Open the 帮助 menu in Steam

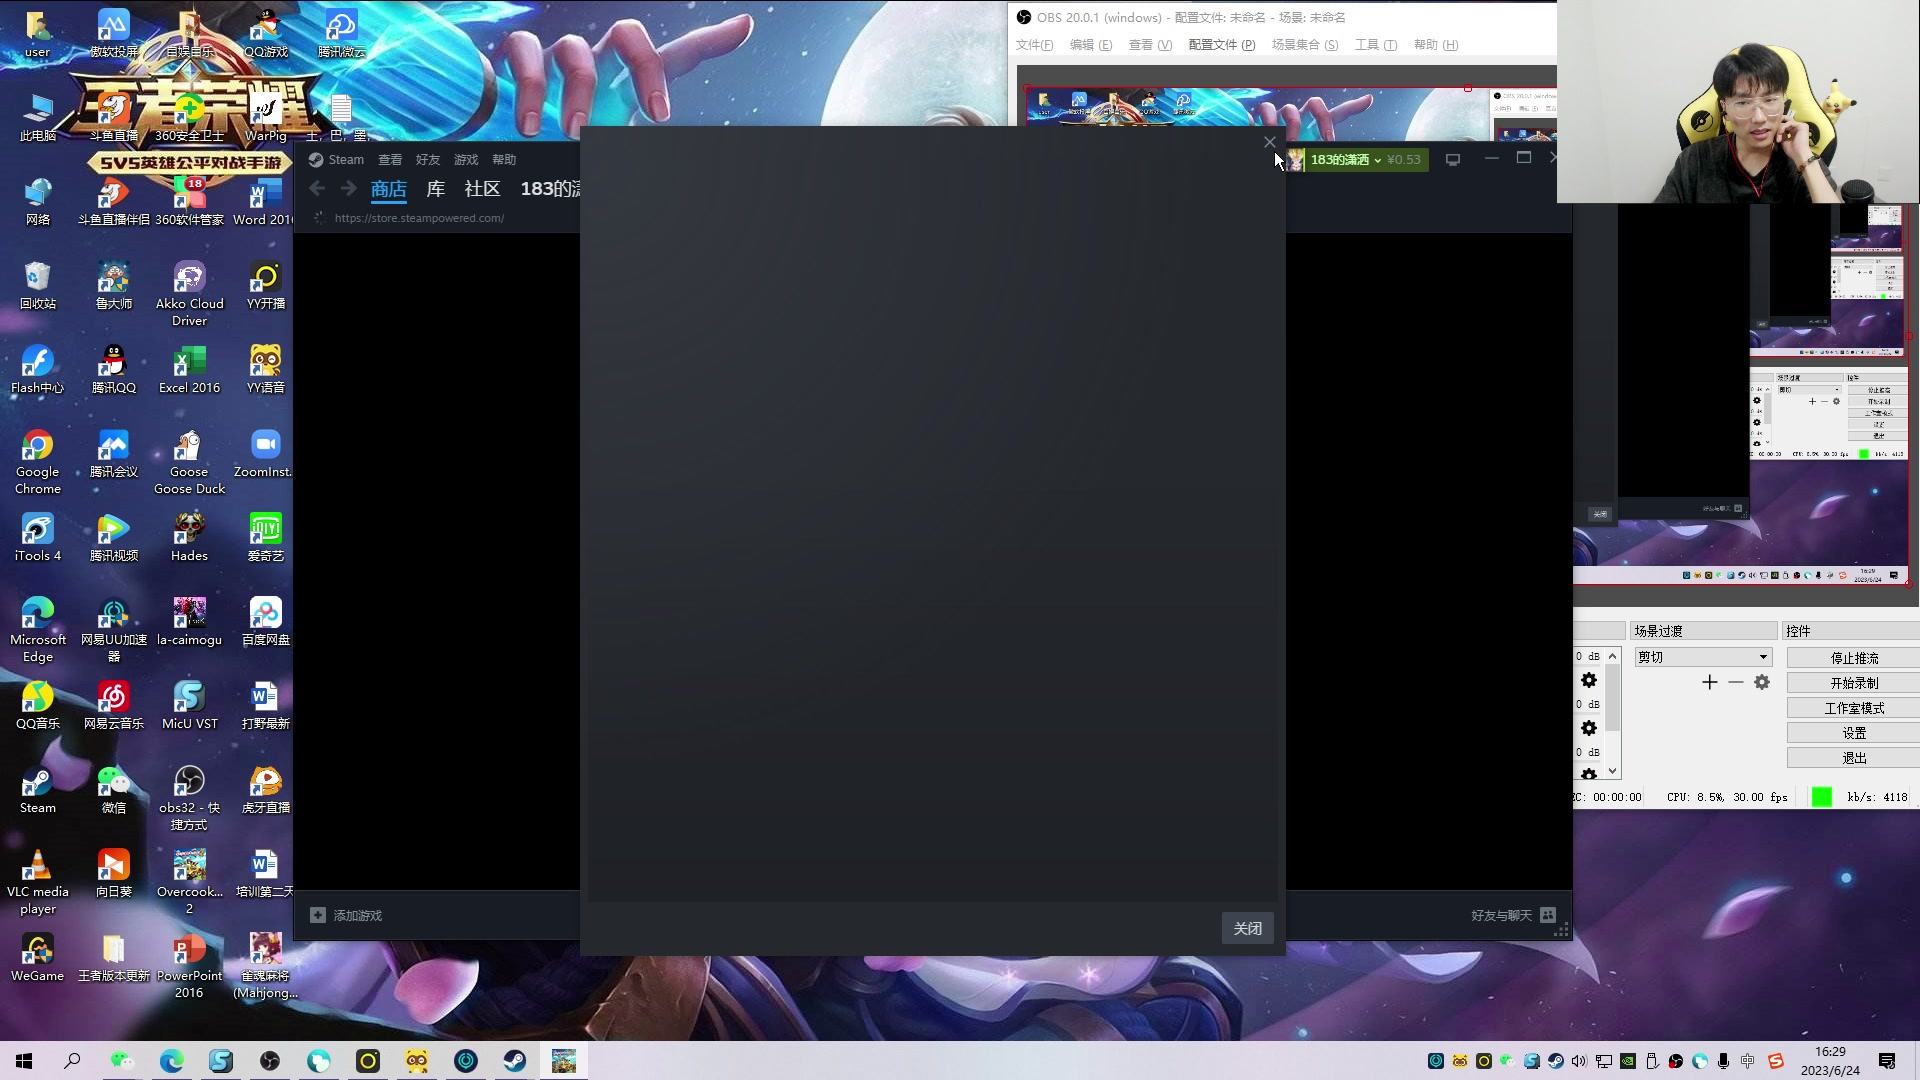504,160
